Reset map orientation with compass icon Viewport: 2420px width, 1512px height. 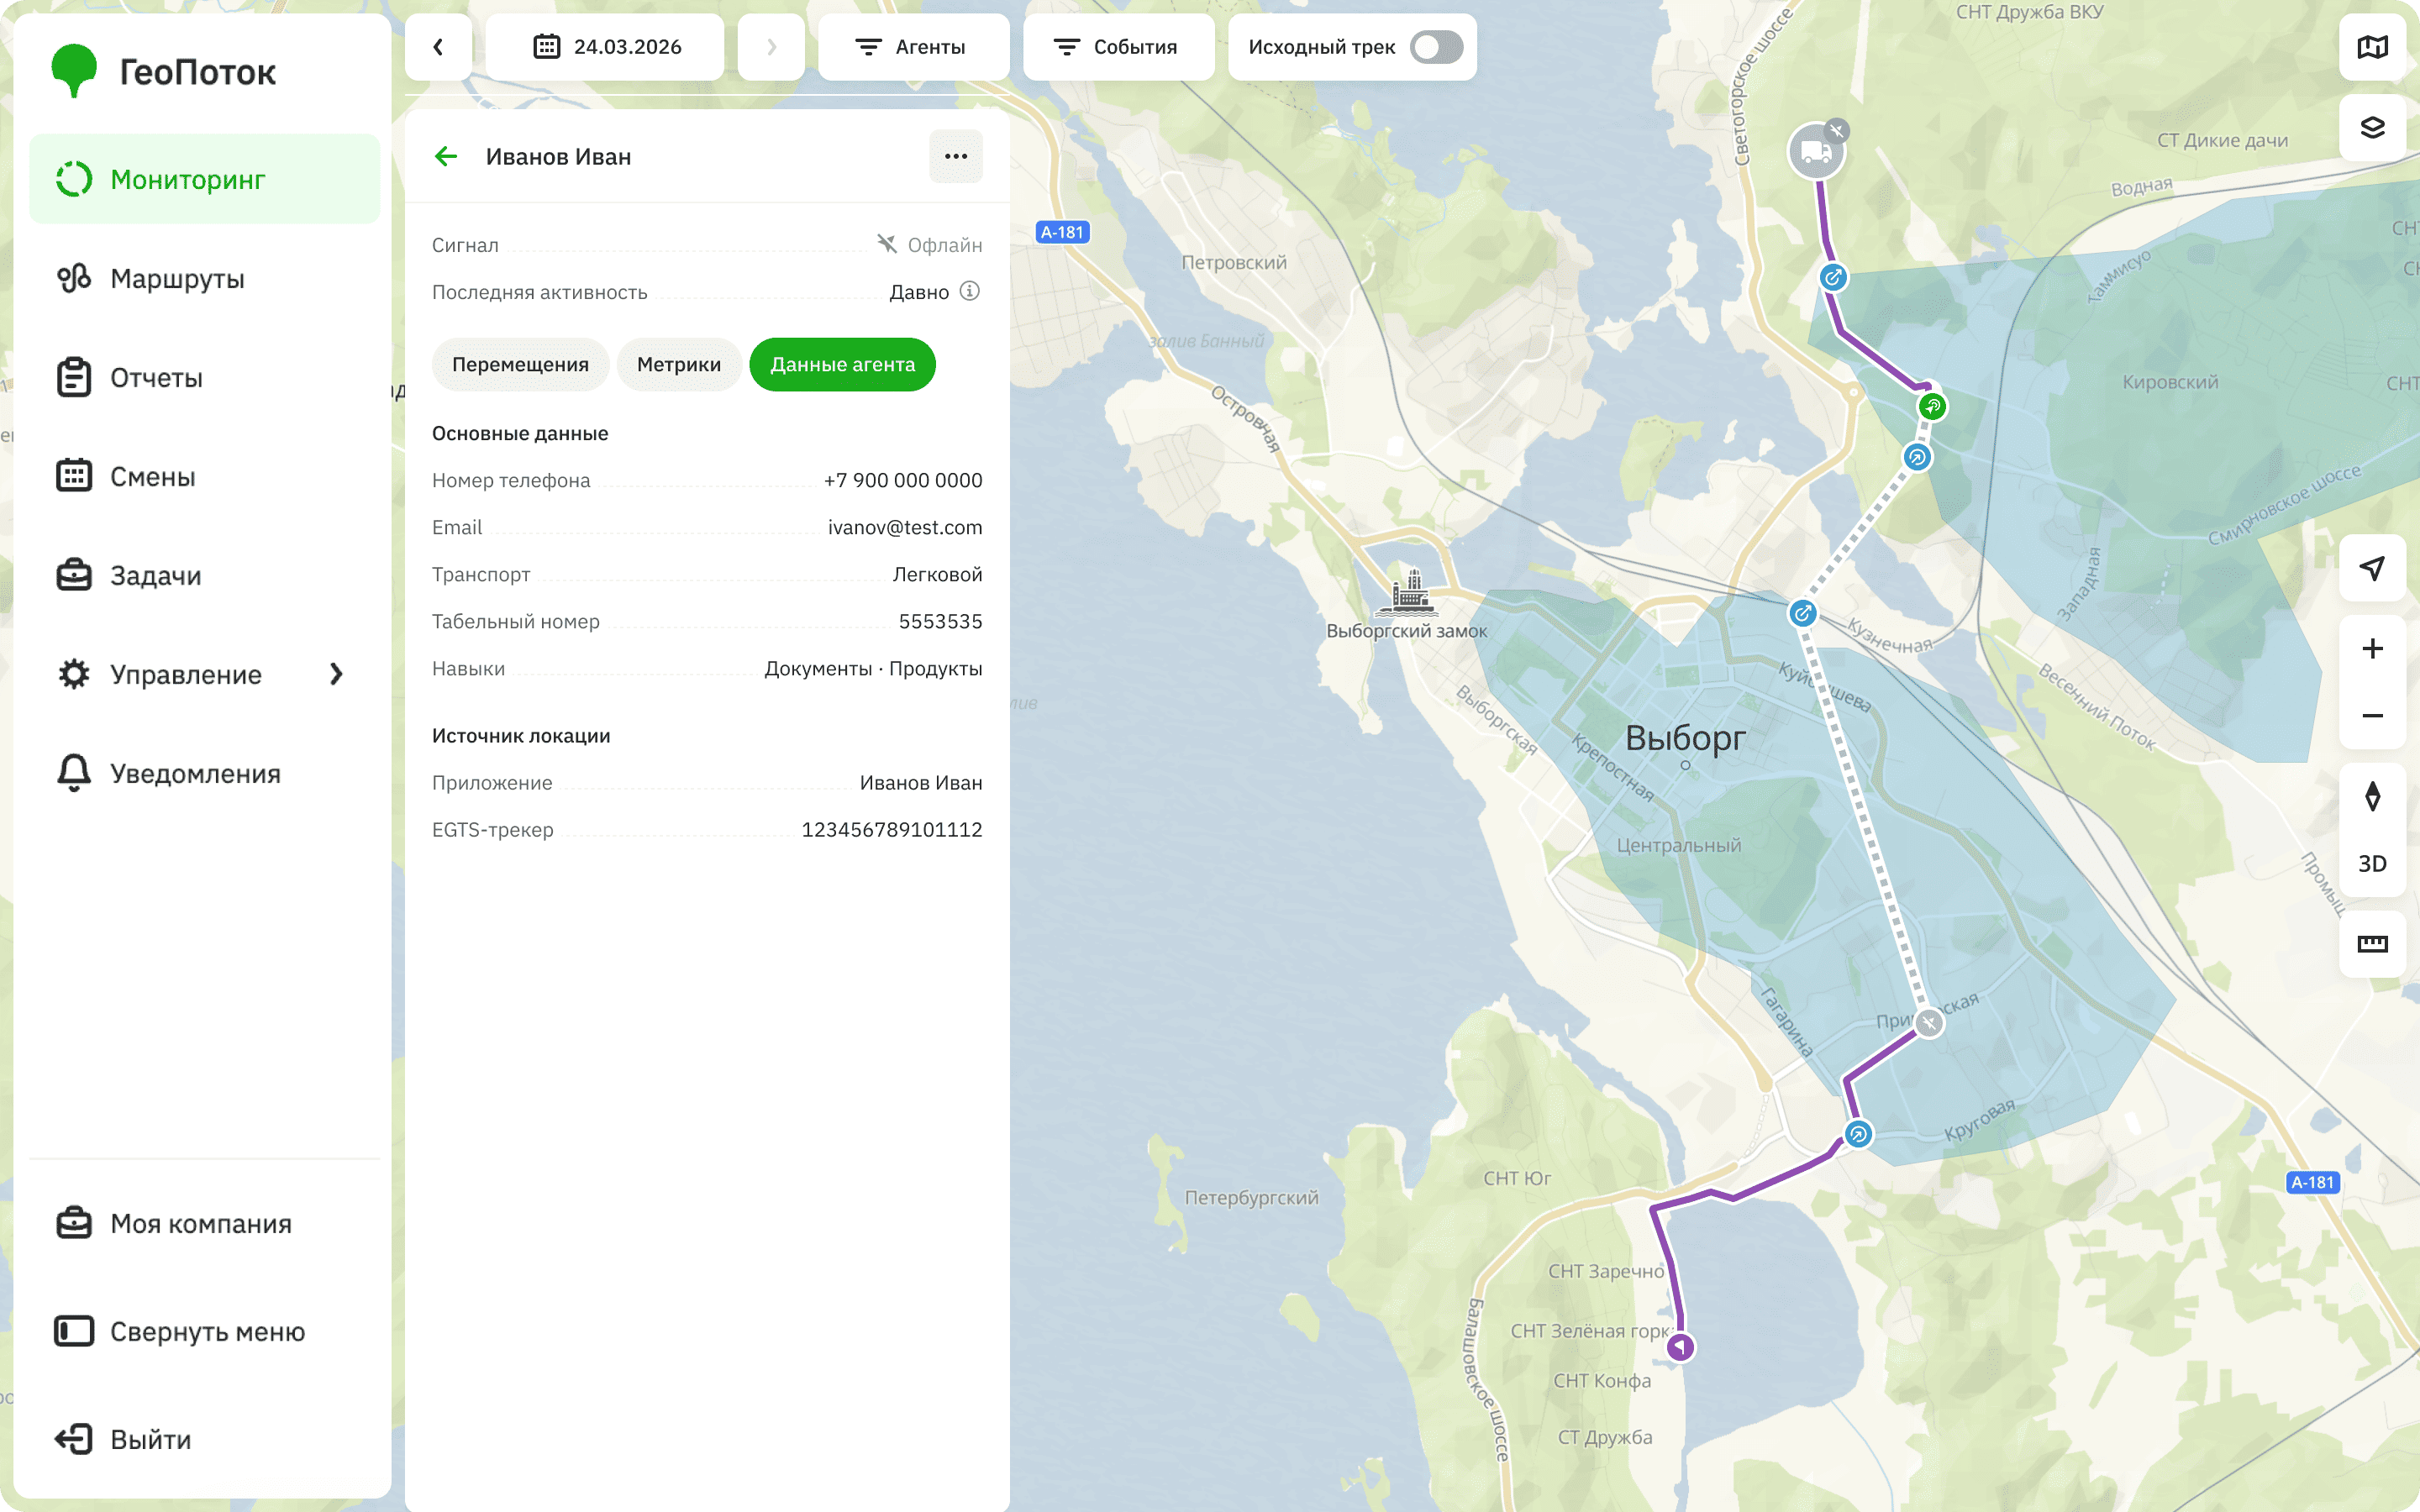pyautogui.click(x=2372, y=797)
